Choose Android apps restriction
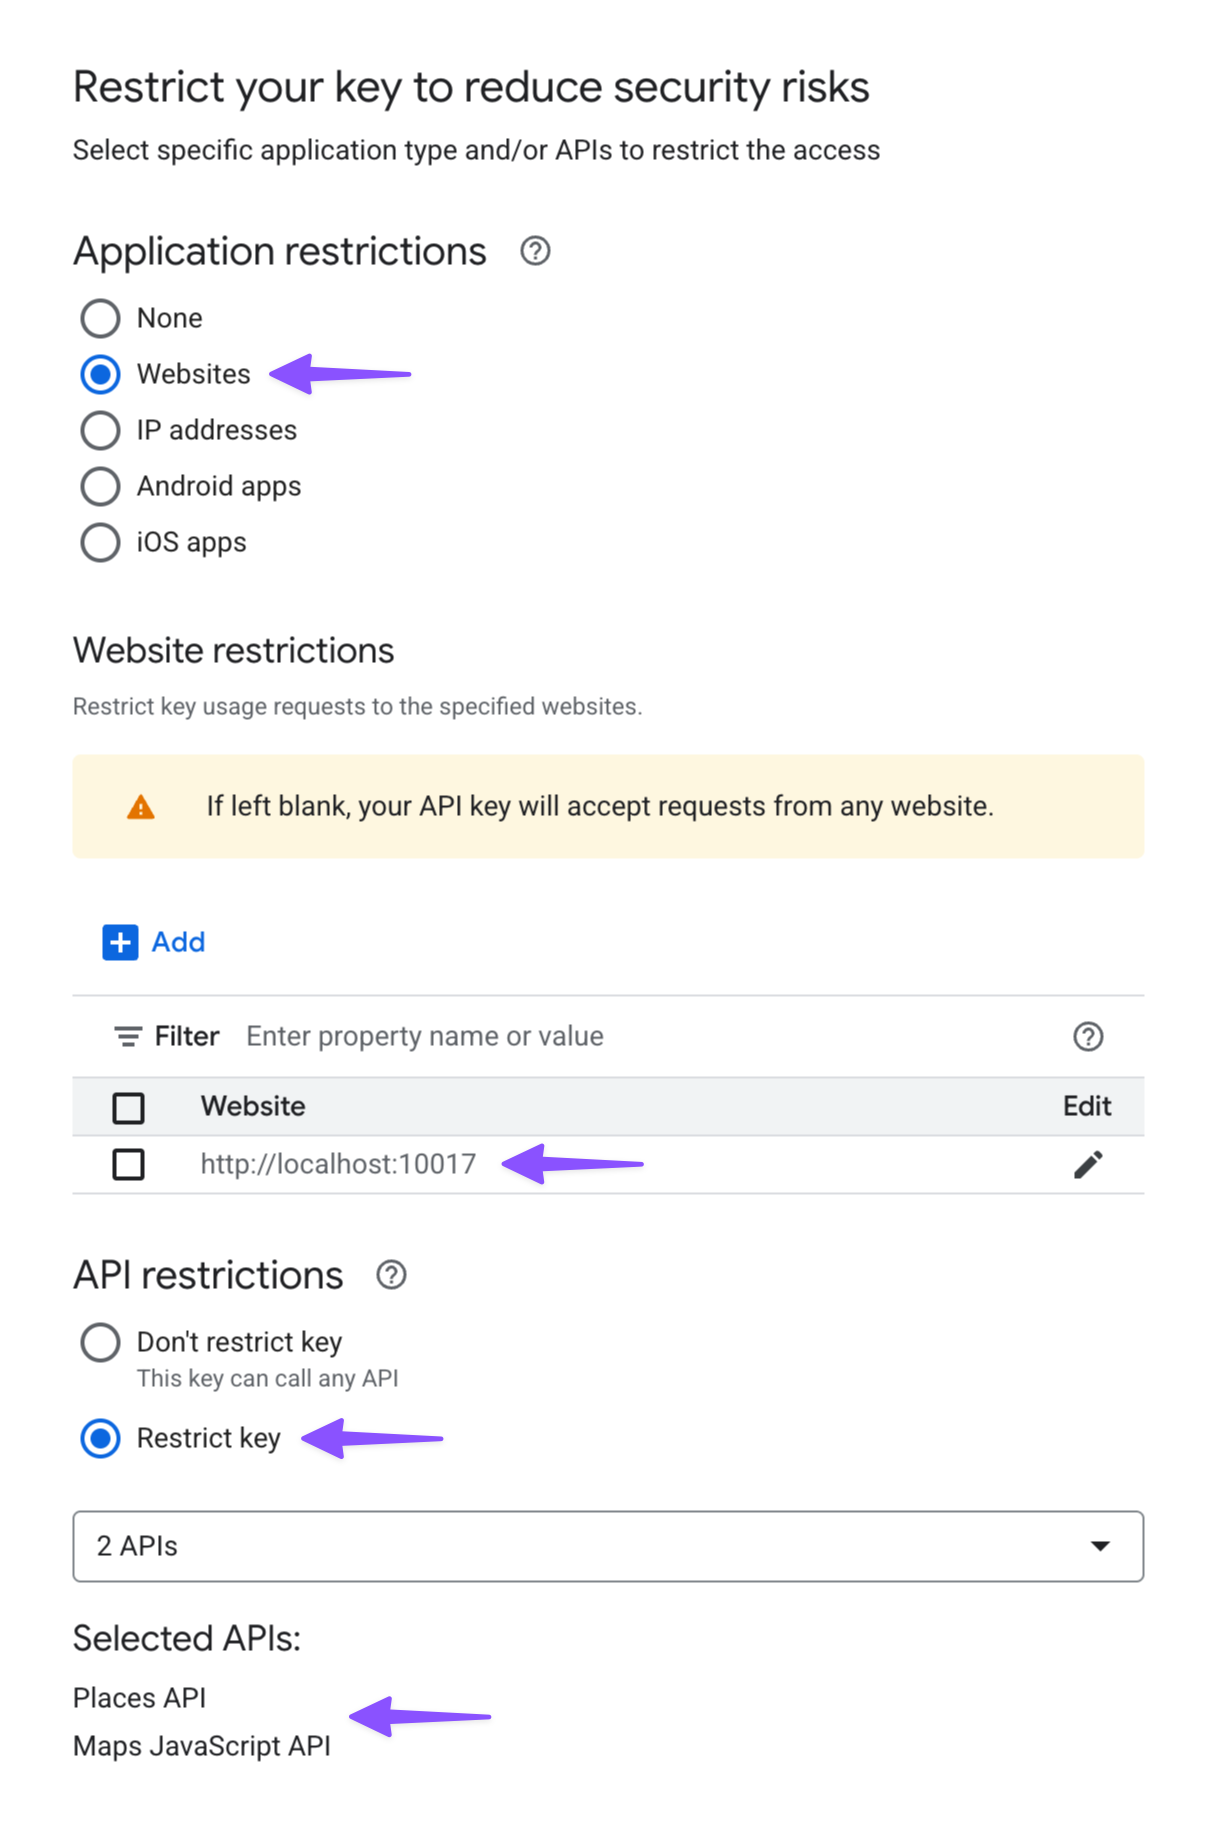Screen dimensions: 1216x1826 (101, 487)
